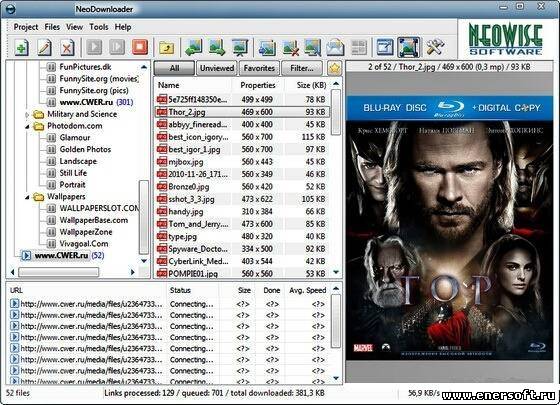Click the slideshow presentation screen icon
The width and height of the screenshot is (560, 405).
[x=240, y=47]
